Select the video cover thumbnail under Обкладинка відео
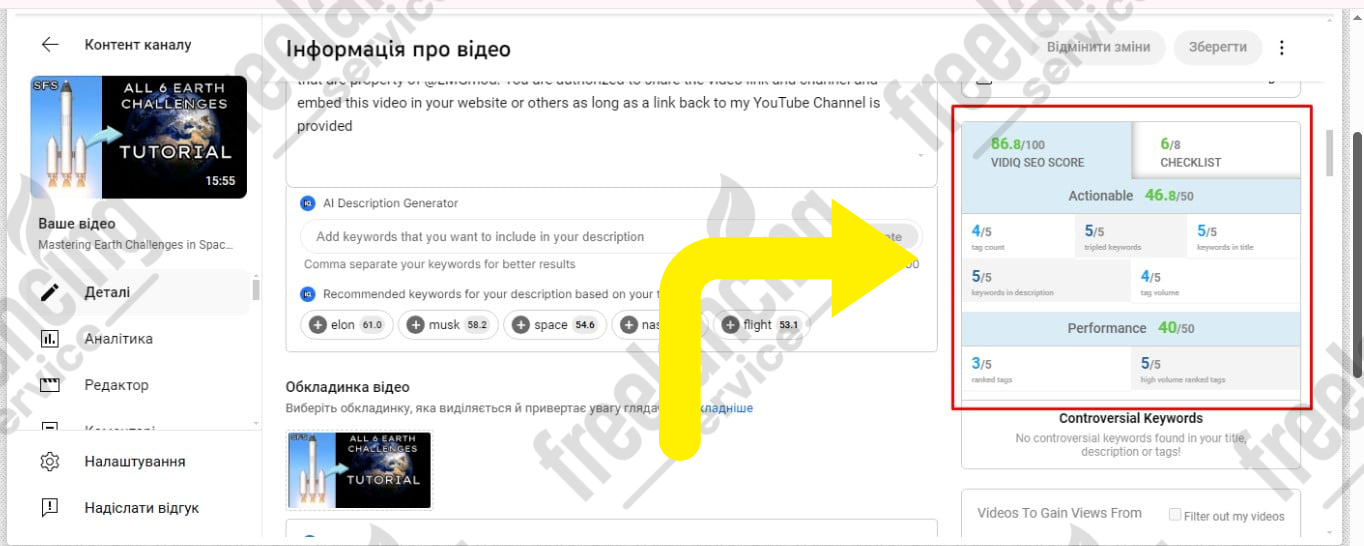This screenshot has width=1364, height=546. (x=360, y=471)
